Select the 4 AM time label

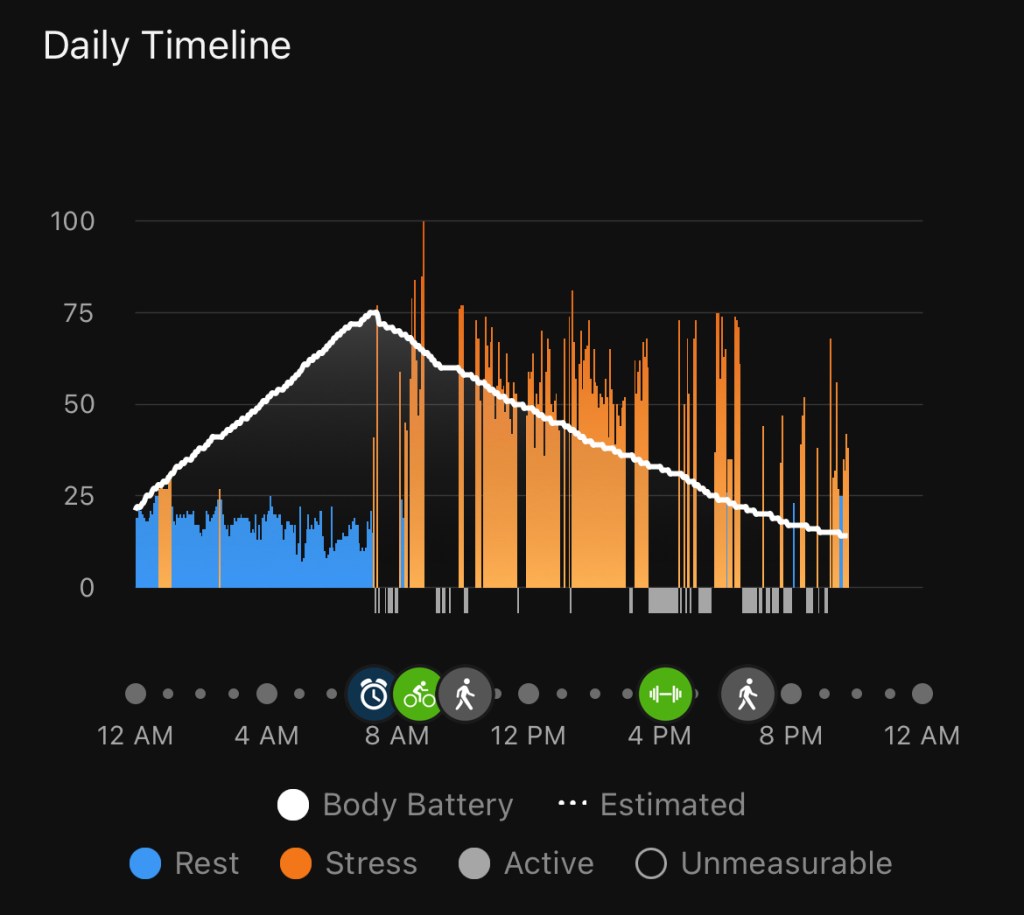266,737
